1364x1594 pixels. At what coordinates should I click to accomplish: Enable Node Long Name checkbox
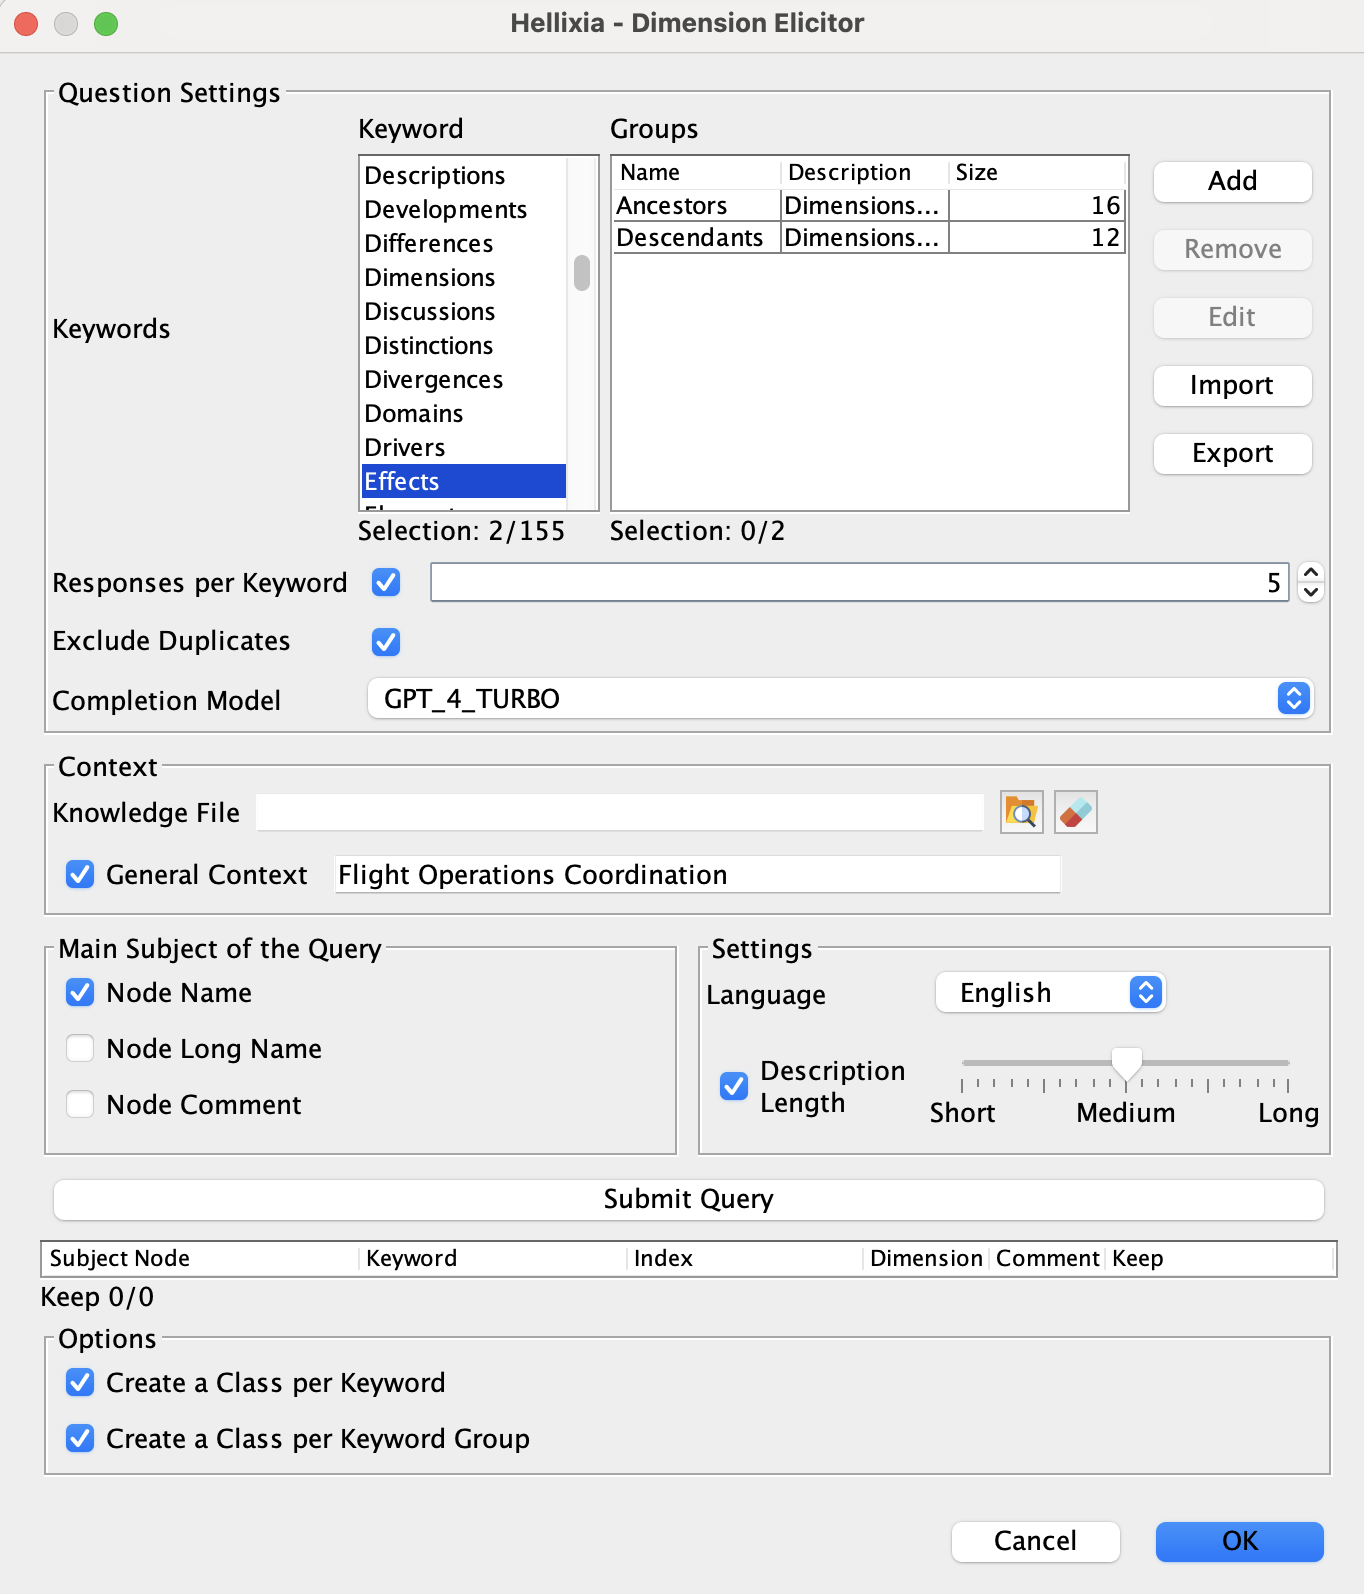point(80,1048)
